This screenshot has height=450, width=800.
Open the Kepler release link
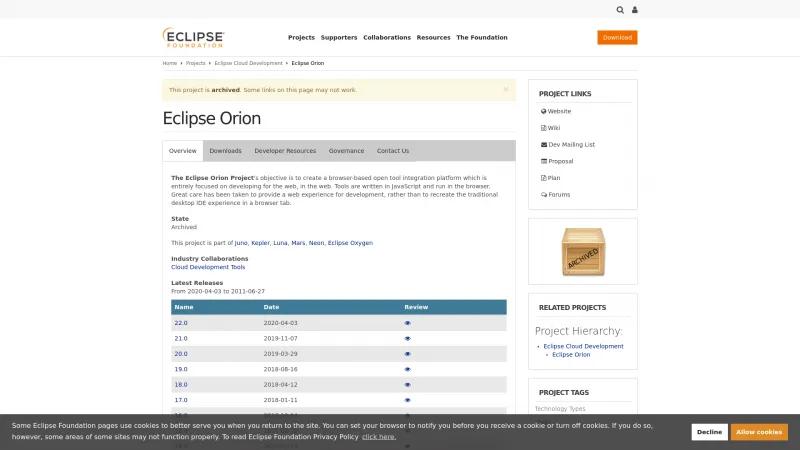point(260,243)
